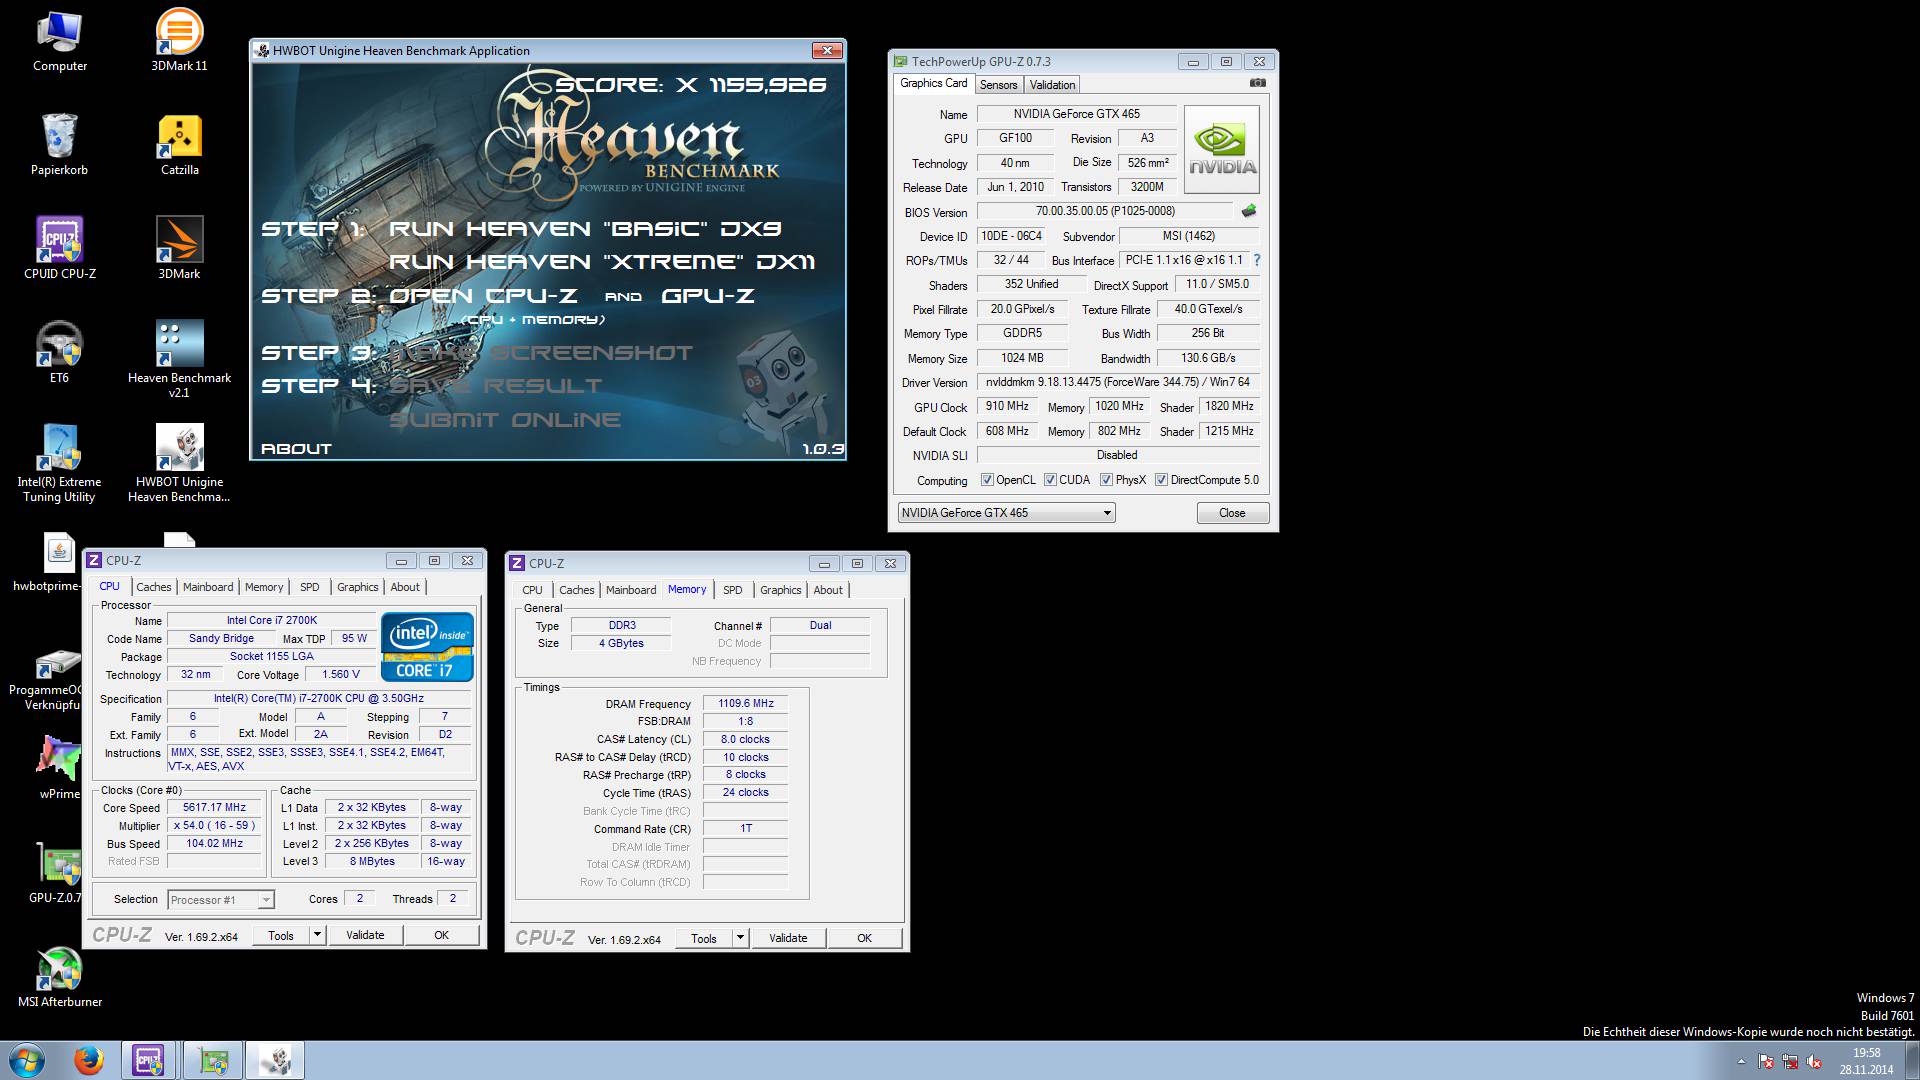Click the NVIDIA logo in GPU-Z
This screenshot has width=1920, height=1080.
pyautogui.click(x=1222, y=150)
